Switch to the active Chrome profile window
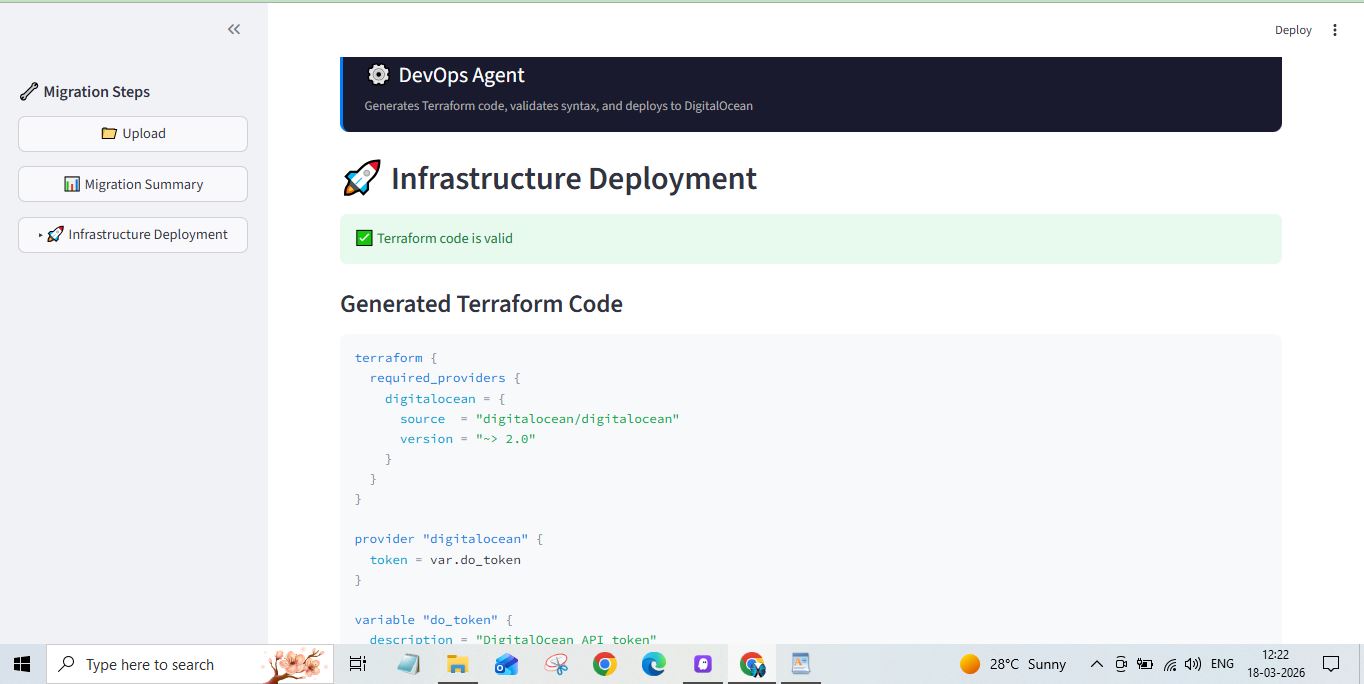The width and height of the screenshot is (1364, 684). 752,664
